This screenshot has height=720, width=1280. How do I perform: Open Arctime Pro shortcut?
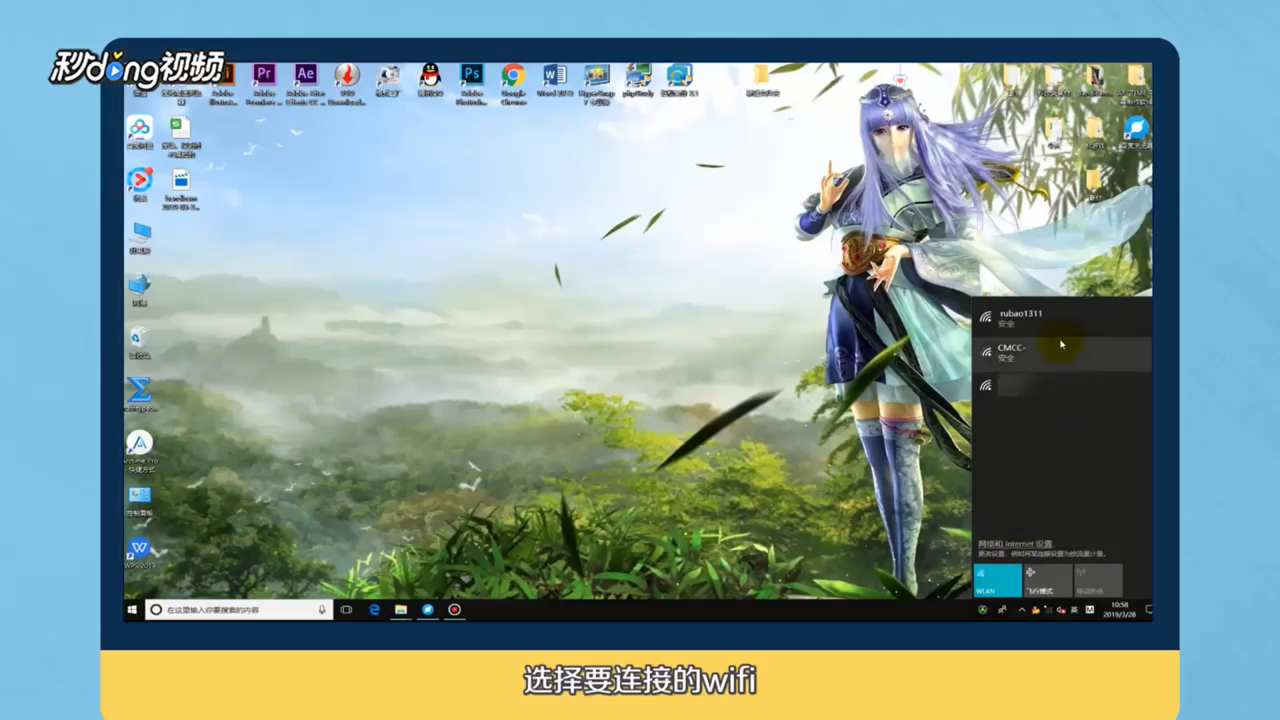(140, 449)
